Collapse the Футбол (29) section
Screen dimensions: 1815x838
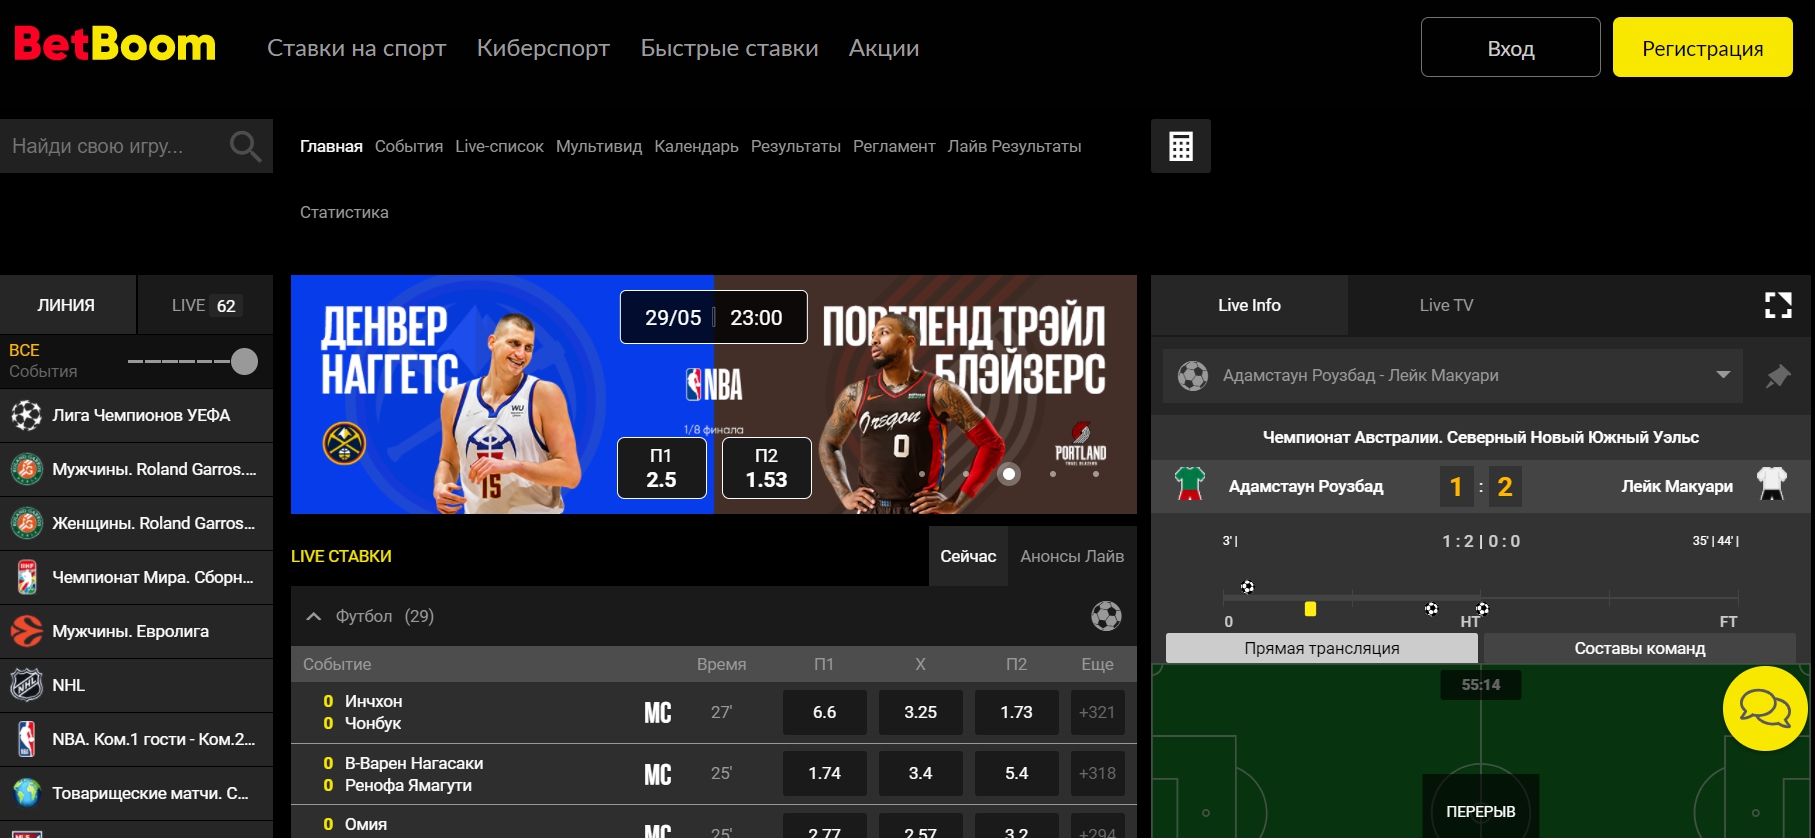314,616
